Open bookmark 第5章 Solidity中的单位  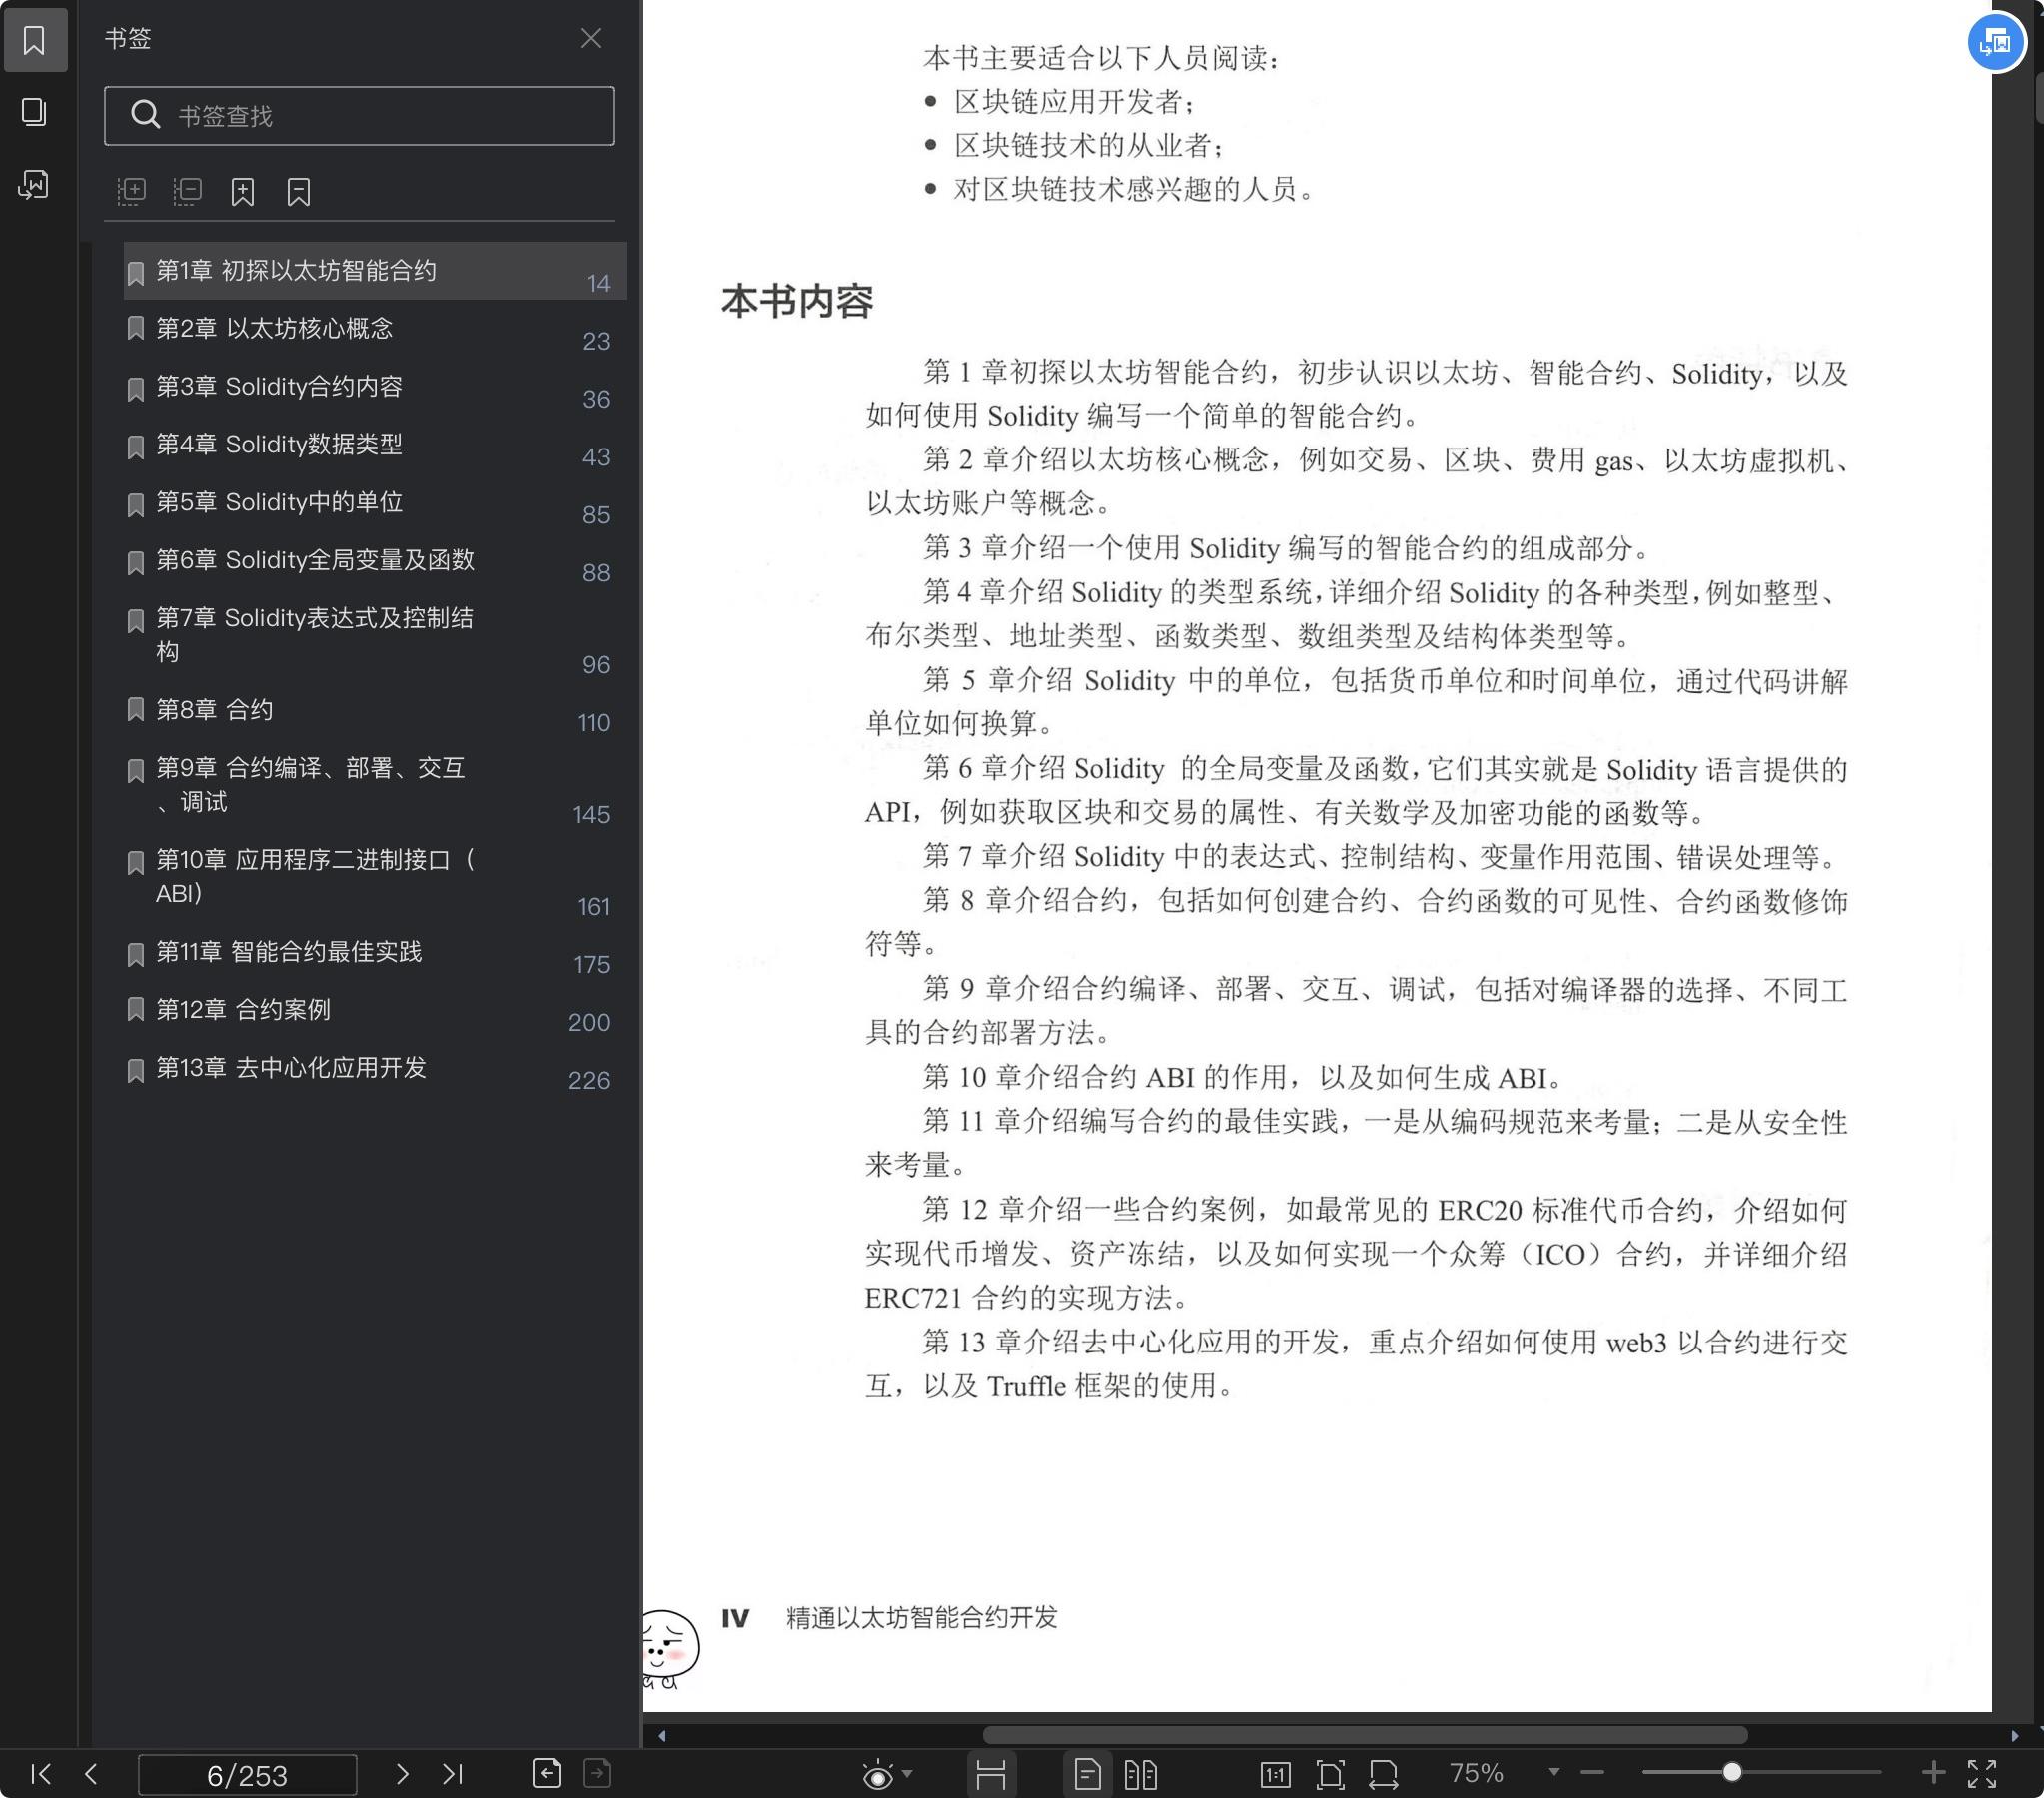click(375, 503)
